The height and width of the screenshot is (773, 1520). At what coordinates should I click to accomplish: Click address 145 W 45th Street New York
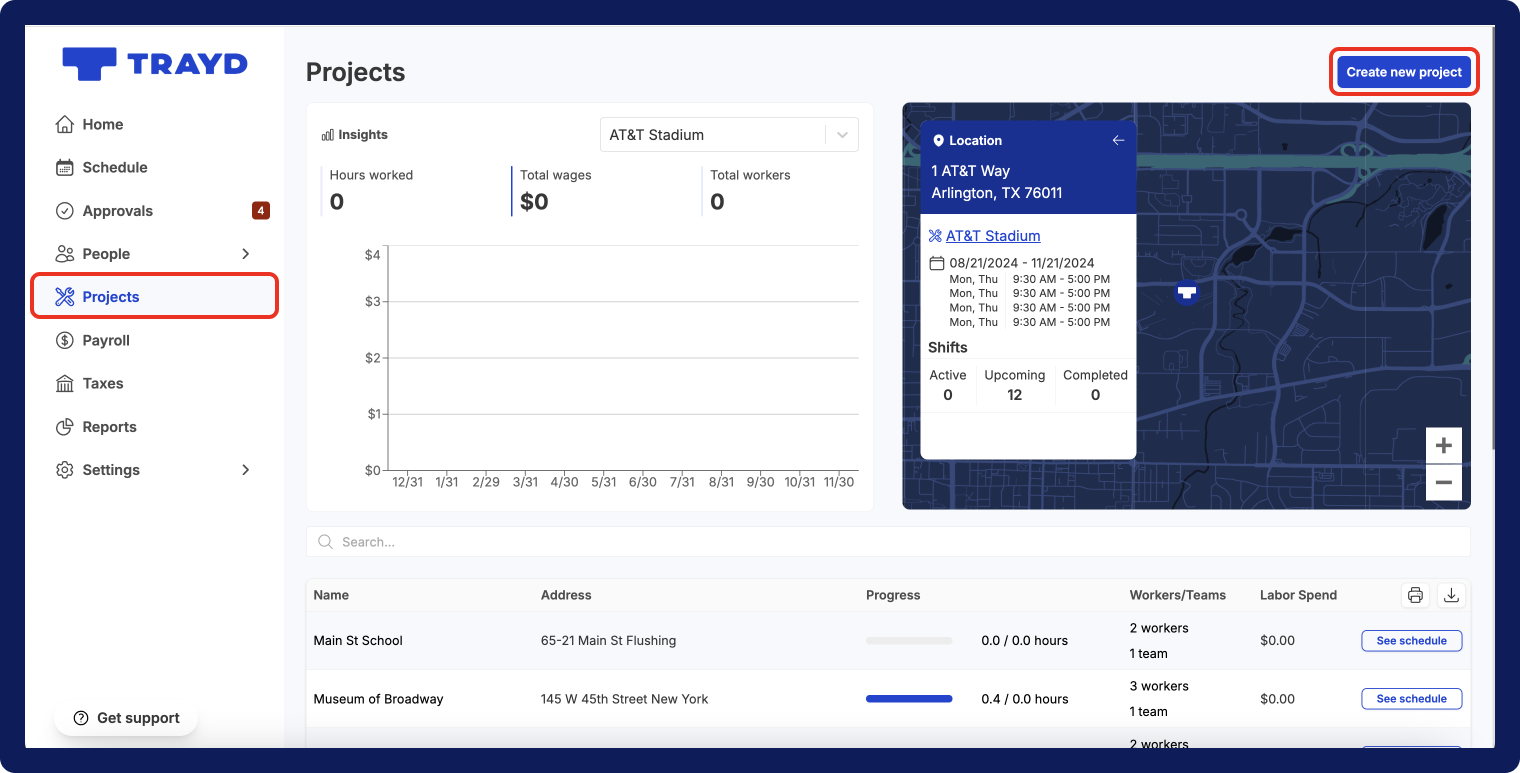pos(624,699)
